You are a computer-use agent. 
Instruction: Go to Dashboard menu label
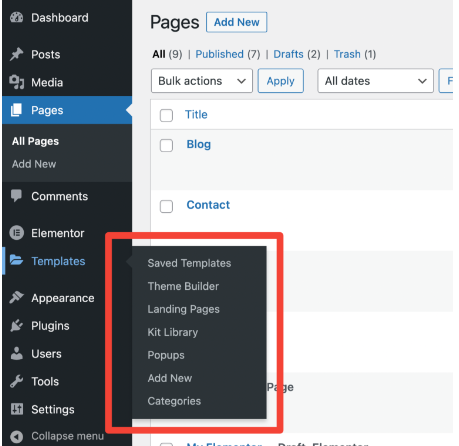coord(60,18)
